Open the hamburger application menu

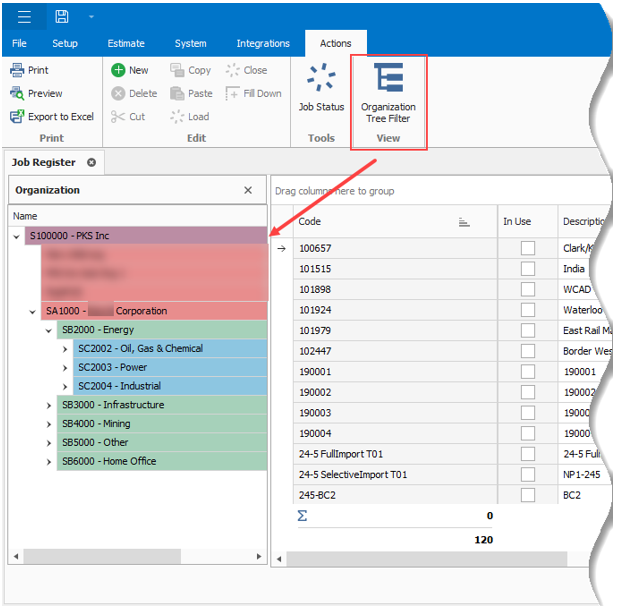coord(24,16)
